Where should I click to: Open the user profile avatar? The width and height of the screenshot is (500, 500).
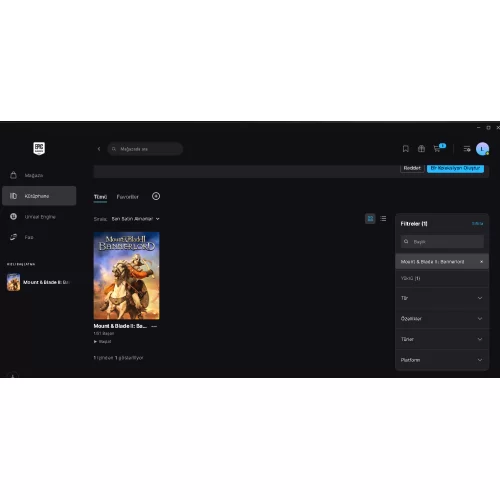[482, 149]
